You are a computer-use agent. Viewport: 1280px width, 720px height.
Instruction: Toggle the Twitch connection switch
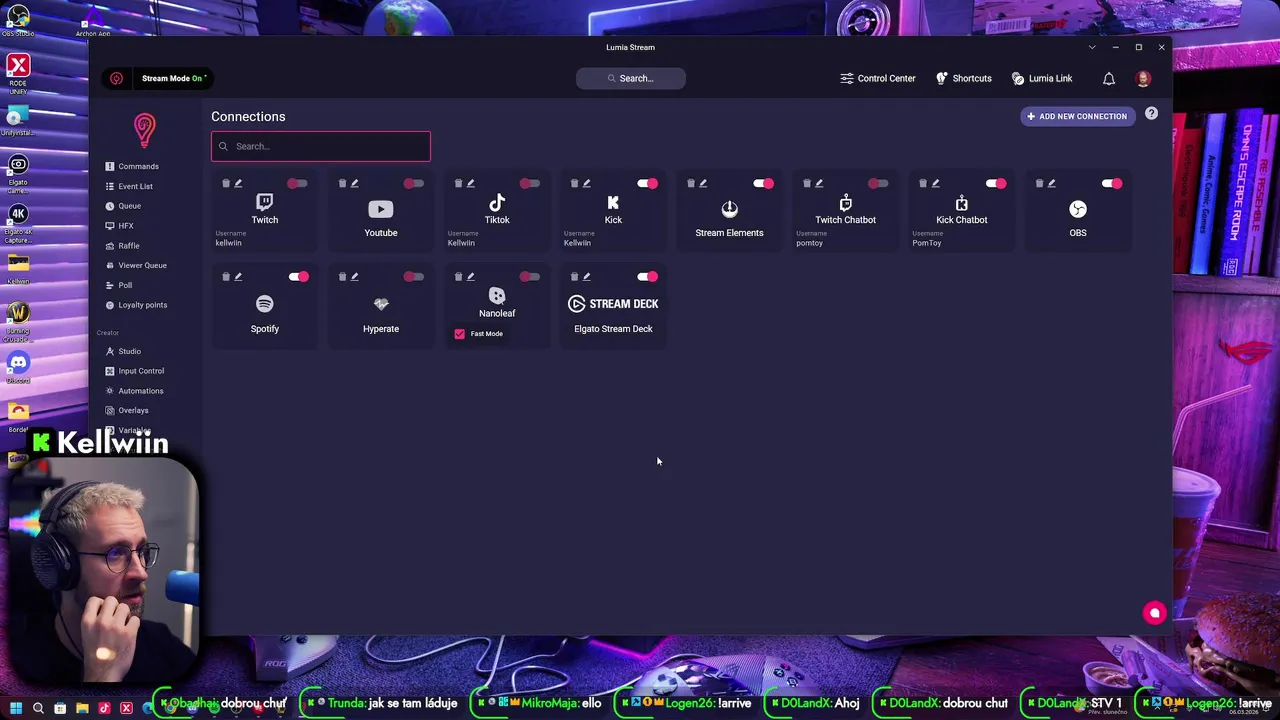pyautogui.click(x=298, y=183)
